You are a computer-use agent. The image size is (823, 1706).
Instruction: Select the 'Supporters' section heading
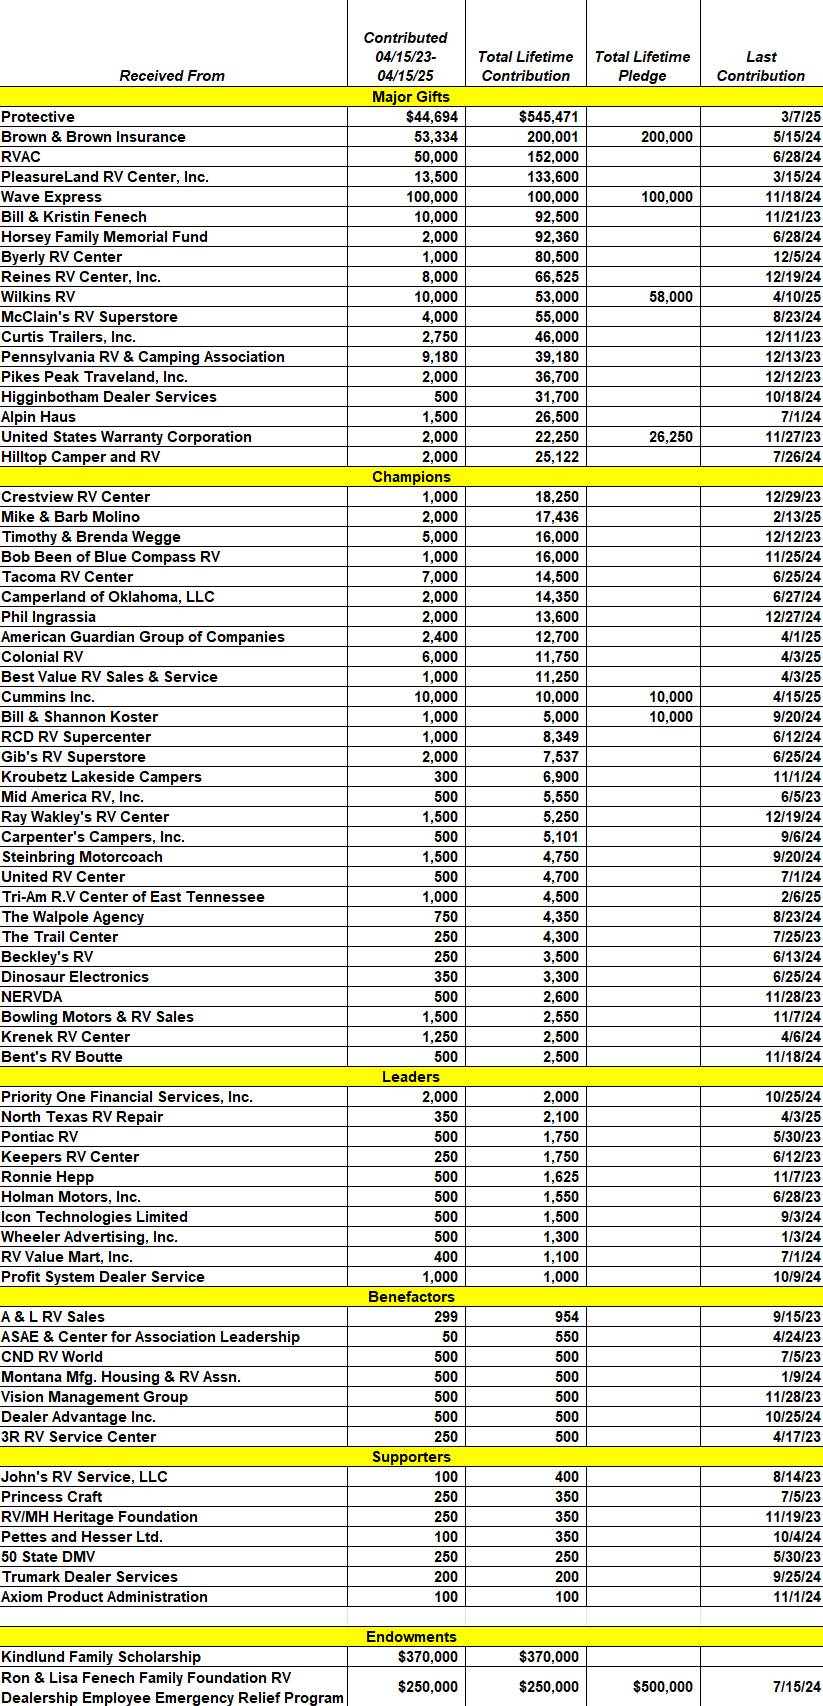[411, 1457]
